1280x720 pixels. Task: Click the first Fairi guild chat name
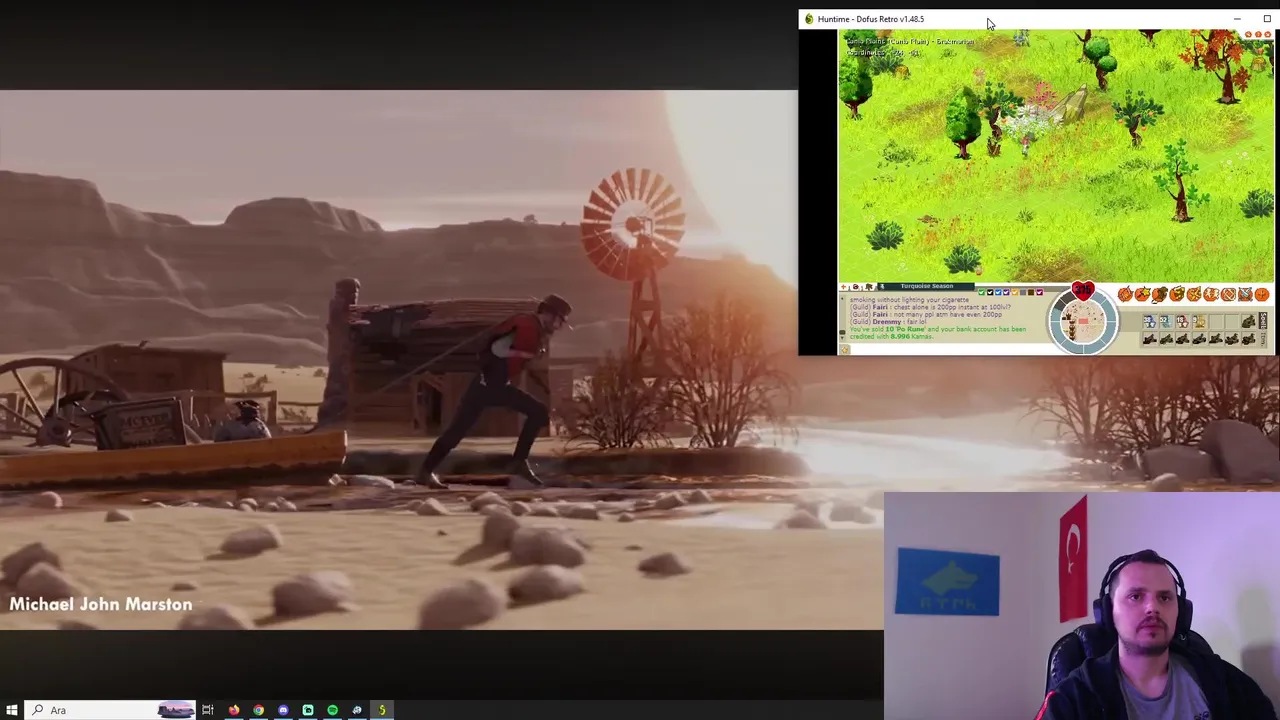880,307
